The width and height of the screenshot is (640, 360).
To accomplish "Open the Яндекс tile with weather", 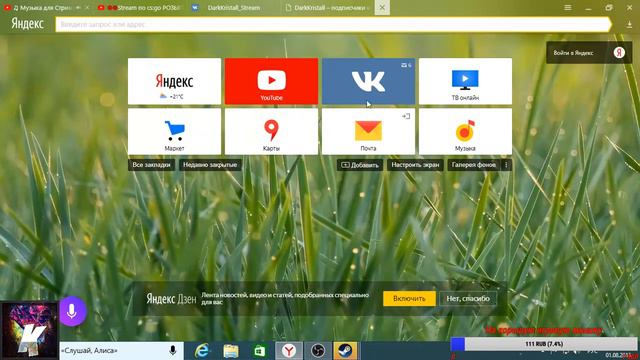I will click(x=174, y=81).
